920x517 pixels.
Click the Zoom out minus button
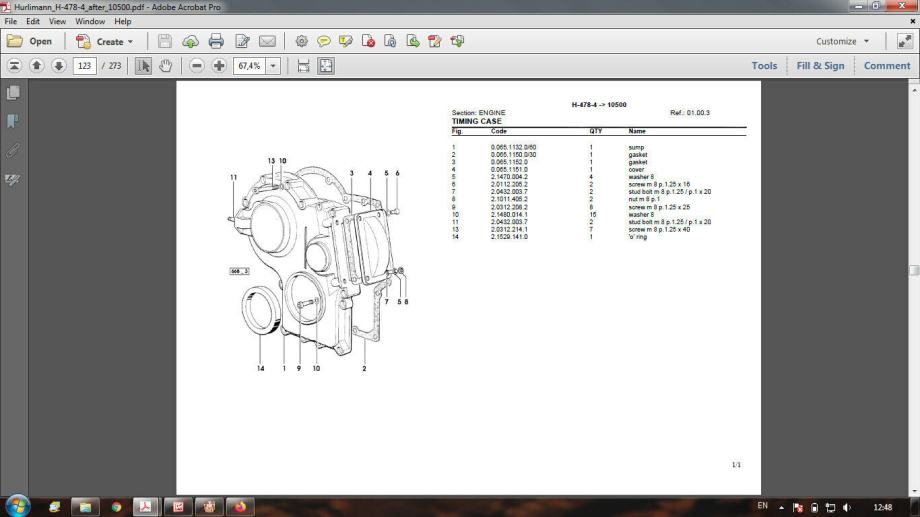[197, 66]
